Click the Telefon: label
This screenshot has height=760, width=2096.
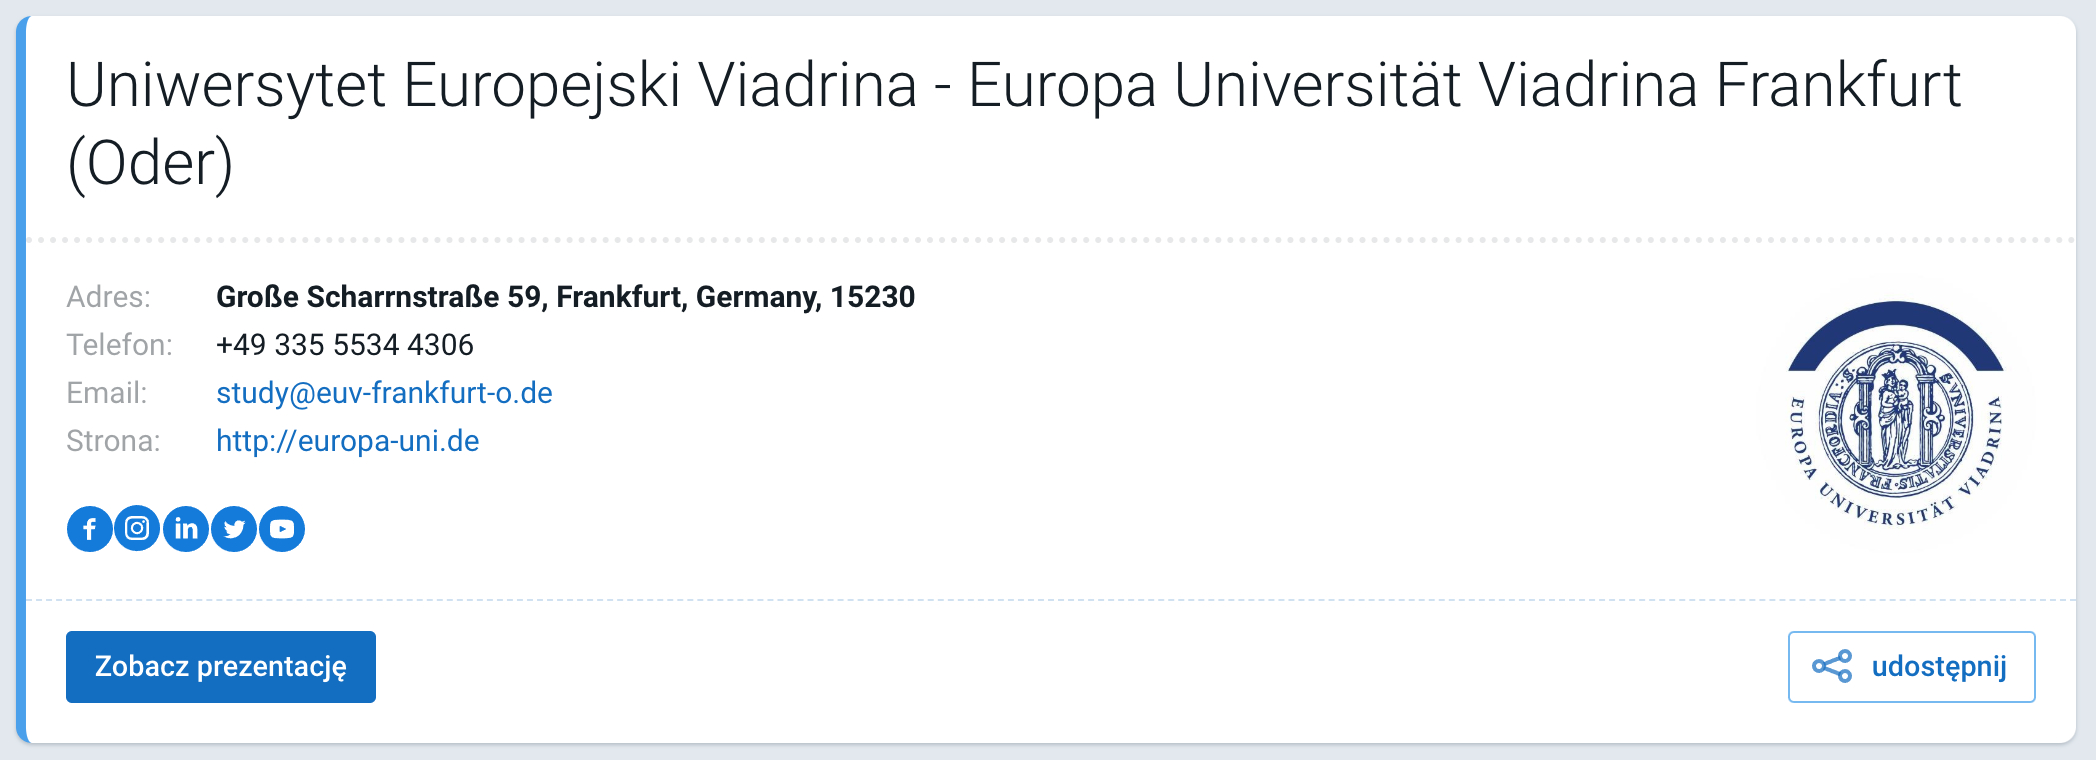click(x=120, y=345)
